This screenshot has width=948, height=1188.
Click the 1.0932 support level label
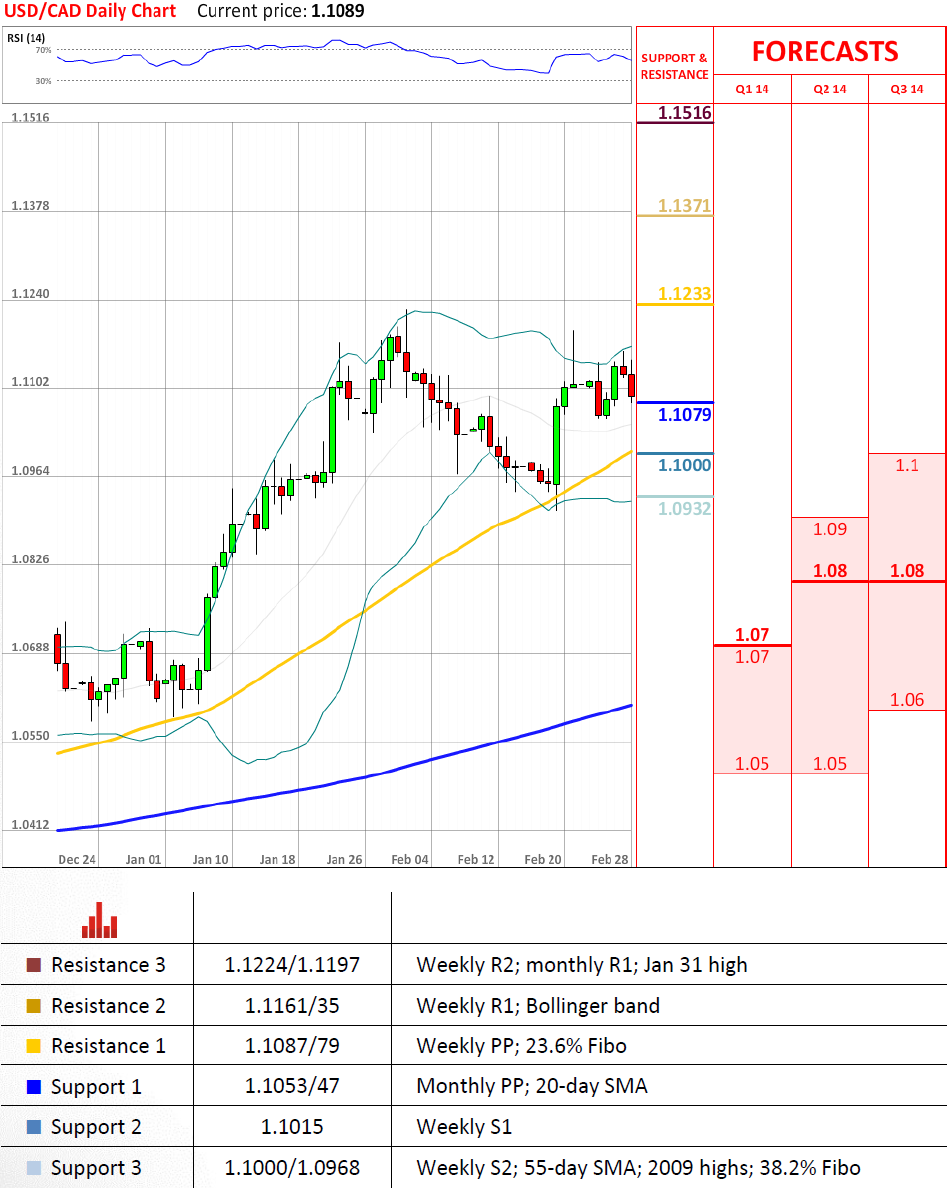click(685, 508)
